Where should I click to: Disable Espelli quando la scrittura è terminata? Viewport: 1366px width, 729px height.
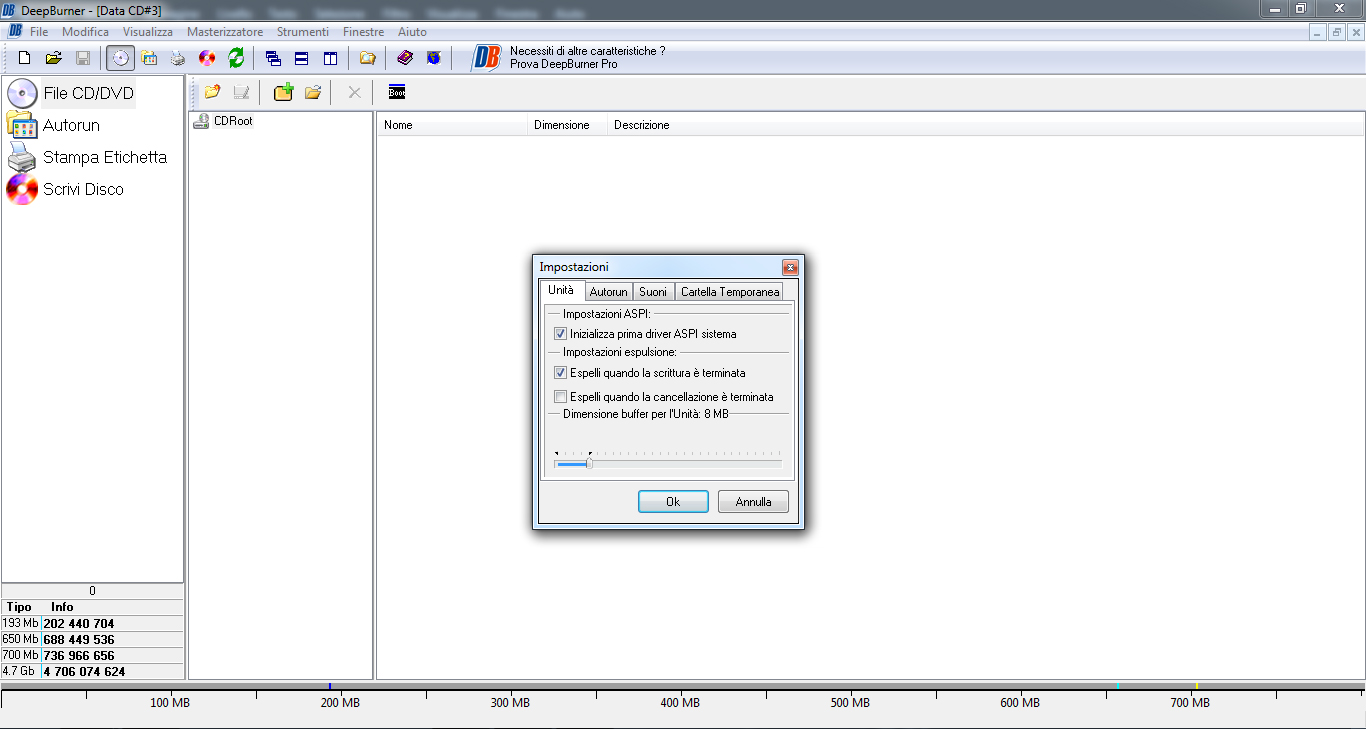[560, 373]
